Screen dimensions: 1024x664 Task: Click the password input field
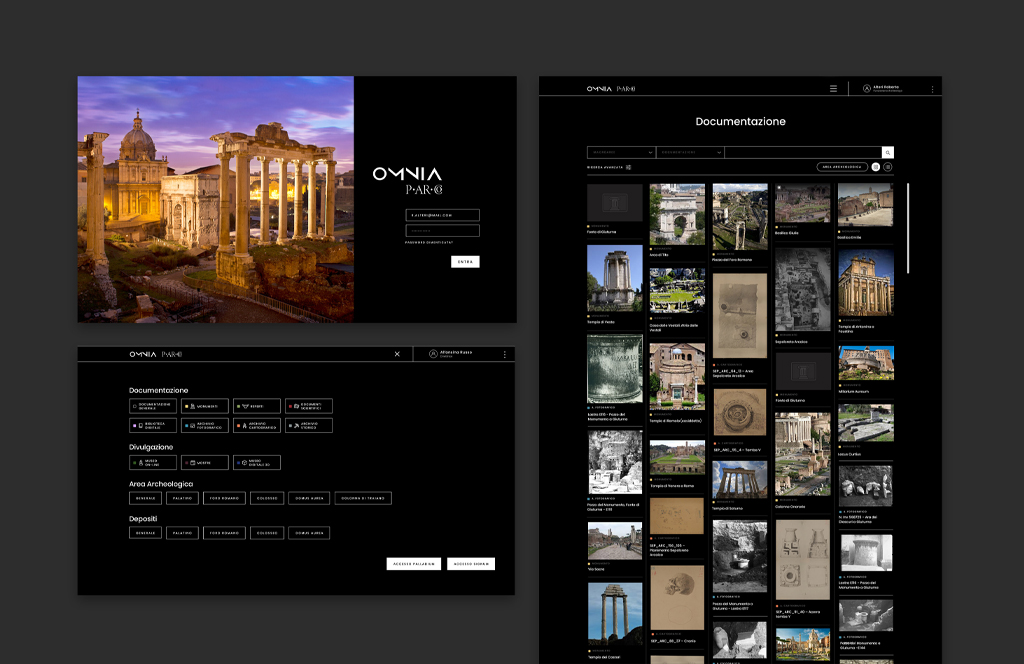point(442,230)
